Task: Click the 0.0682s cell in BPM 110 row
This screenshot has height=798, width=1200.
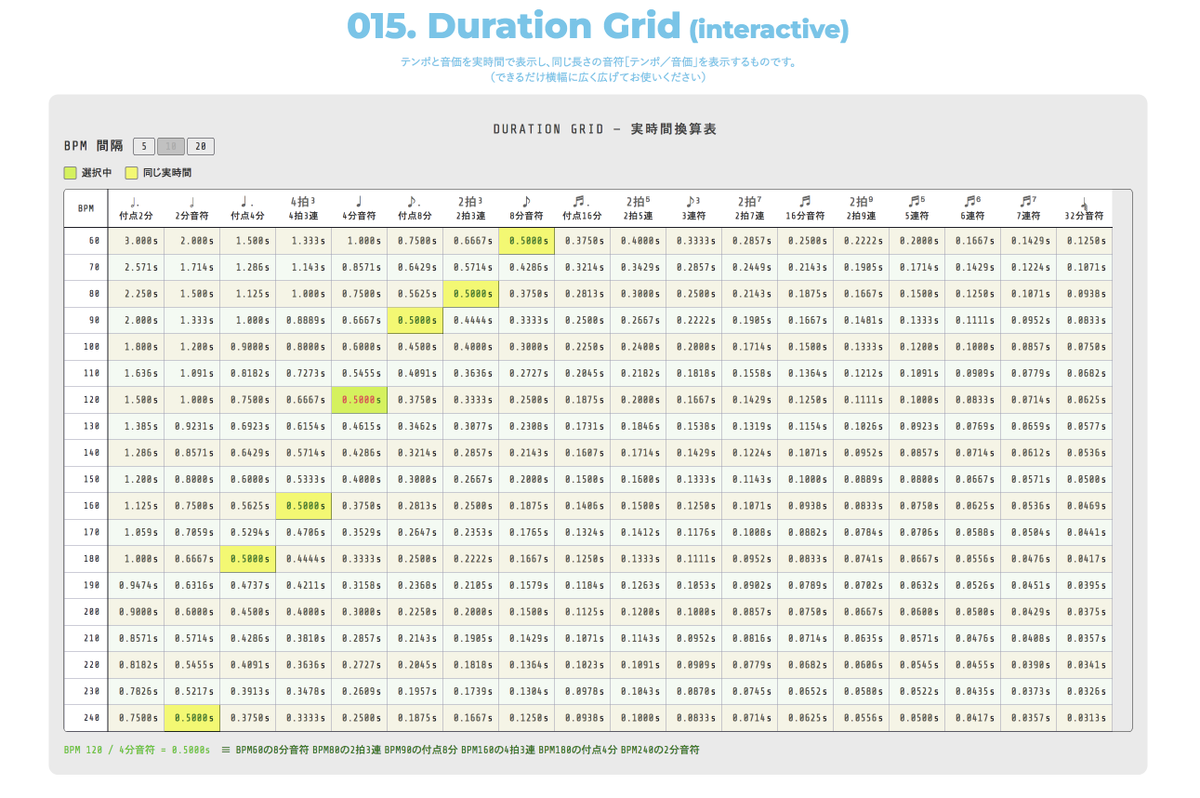Action: [x=1084, y=374]
